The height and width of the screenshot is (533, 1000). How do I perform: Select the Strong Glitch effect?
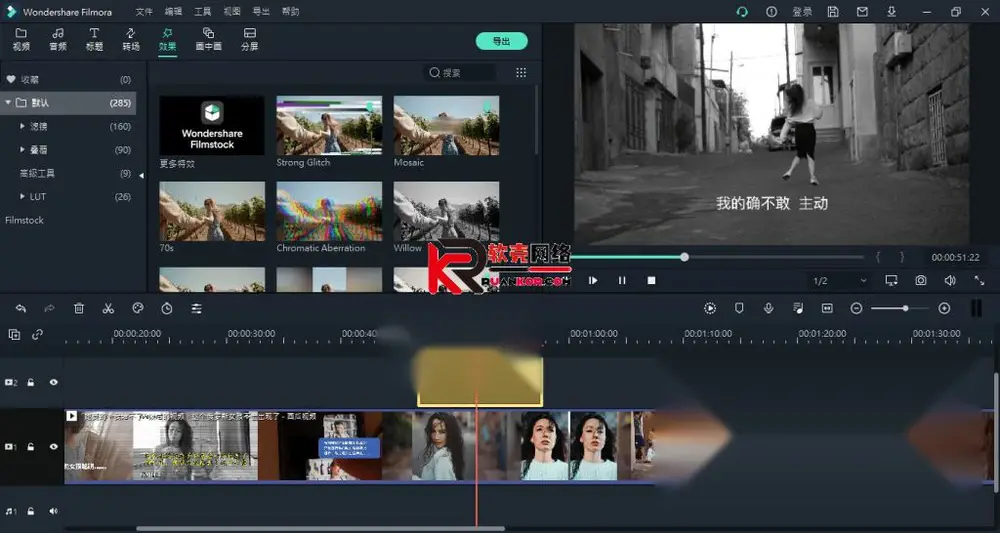pyautogui.click(x=329, y=126)
